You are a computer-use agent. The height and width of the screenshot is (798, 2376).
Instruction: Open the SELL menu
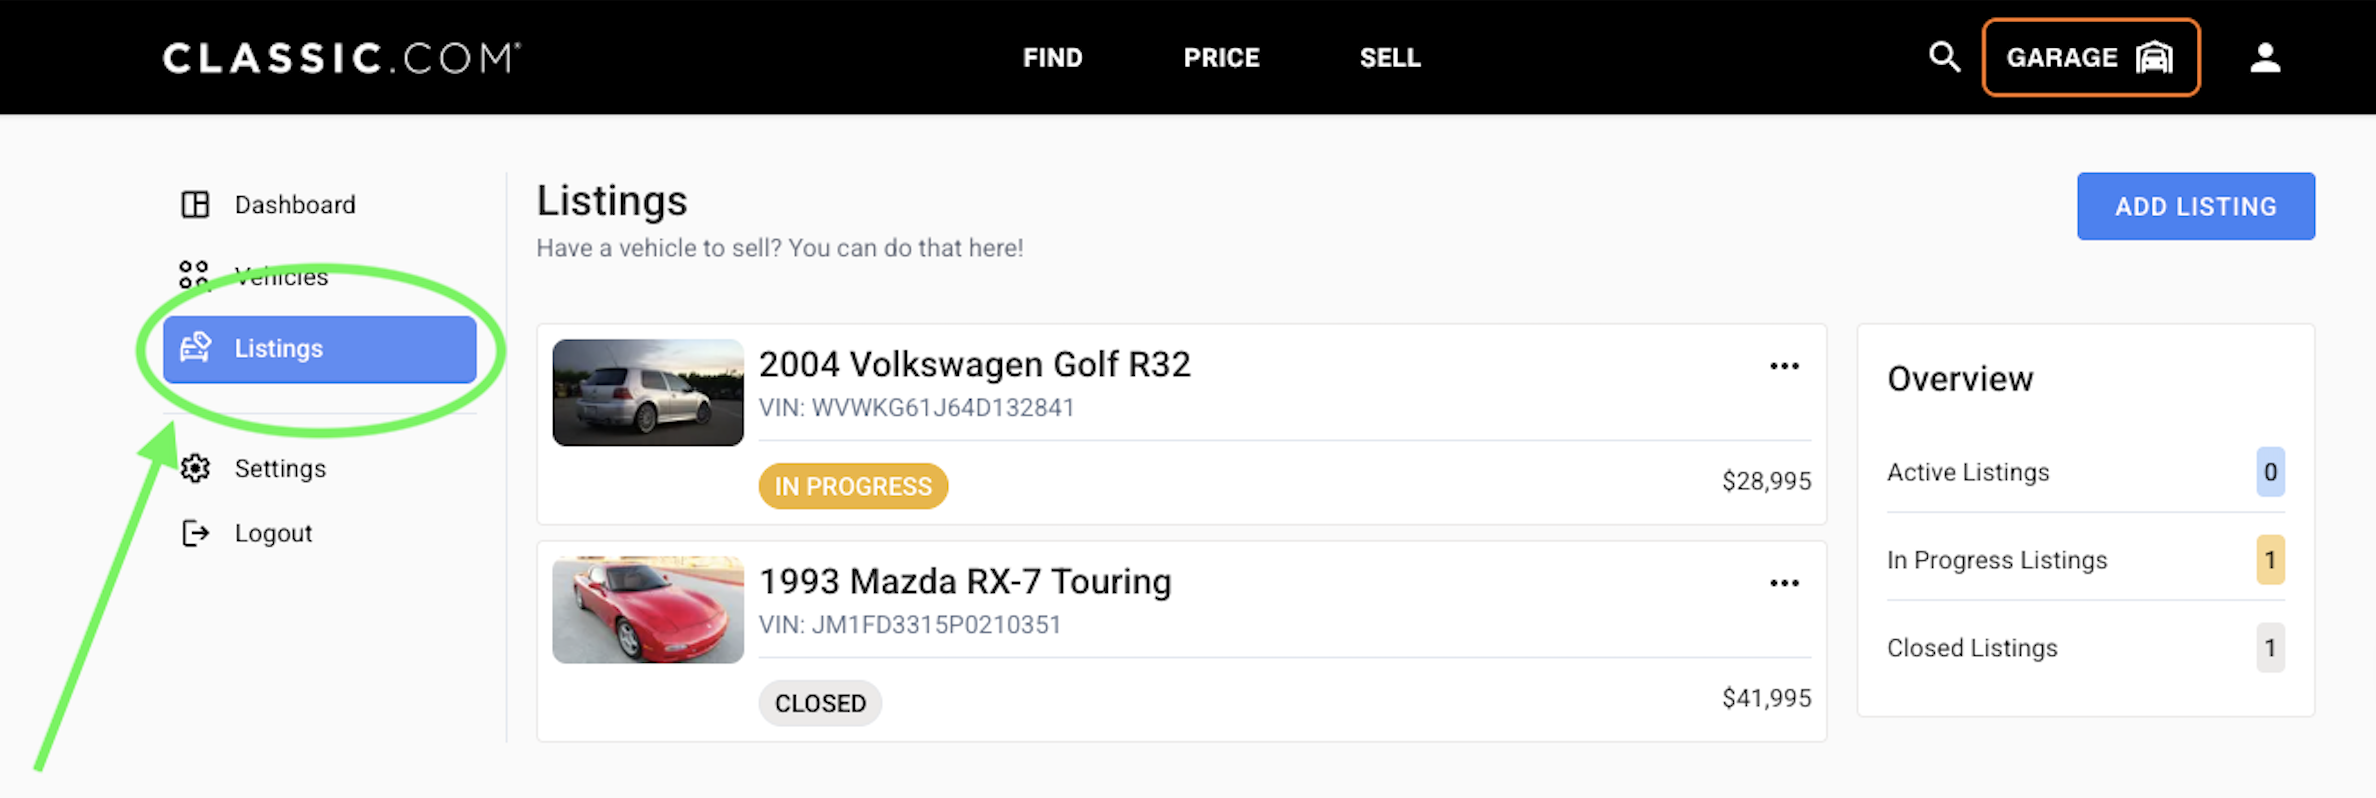pyautogui.click(x=1390, y=58)
